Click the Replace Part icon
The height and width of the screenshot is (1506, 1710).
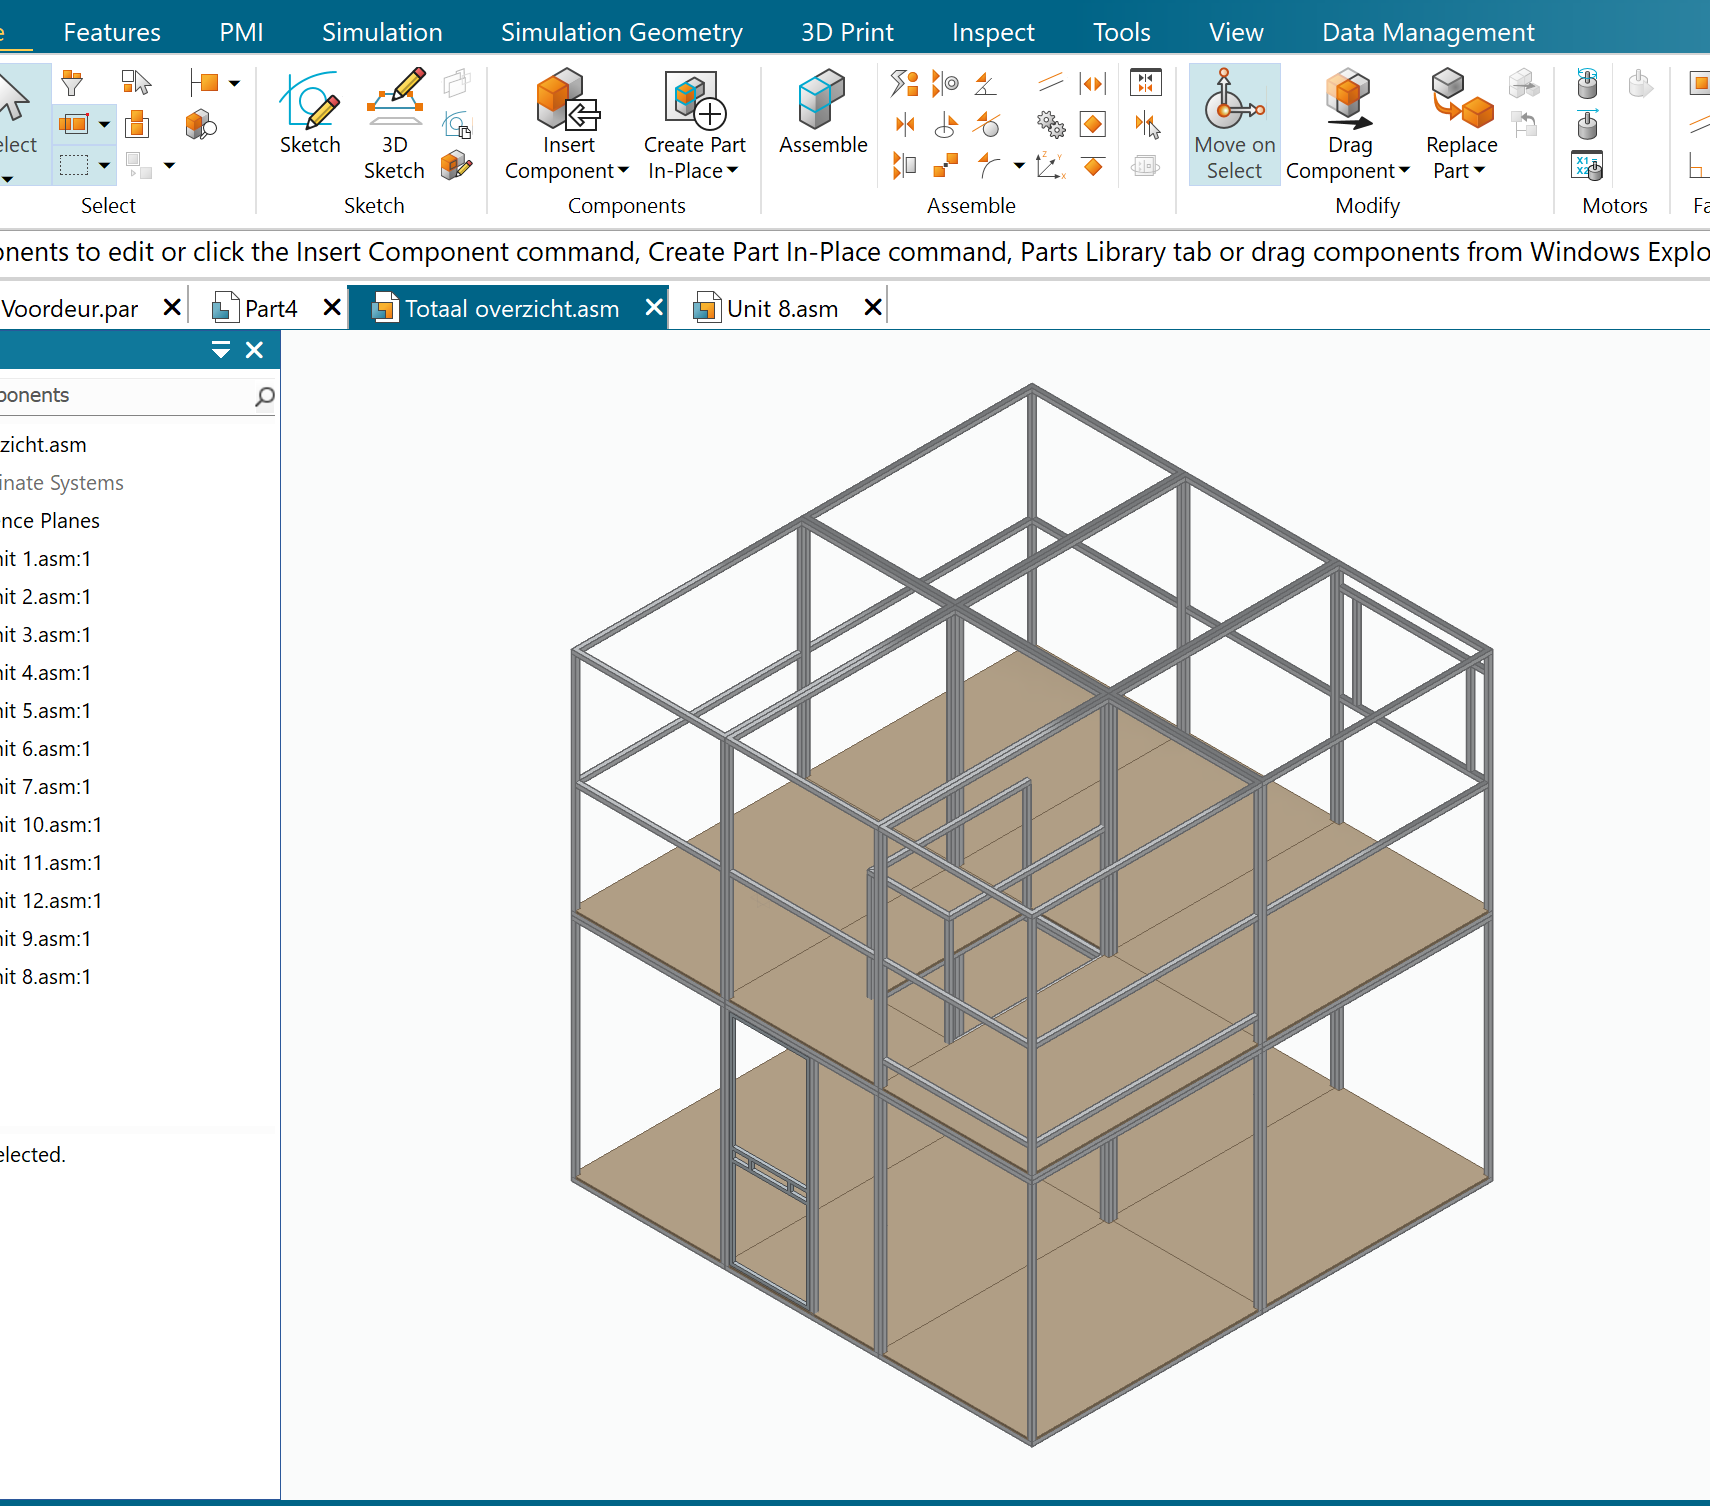(x=1460, y=102)
